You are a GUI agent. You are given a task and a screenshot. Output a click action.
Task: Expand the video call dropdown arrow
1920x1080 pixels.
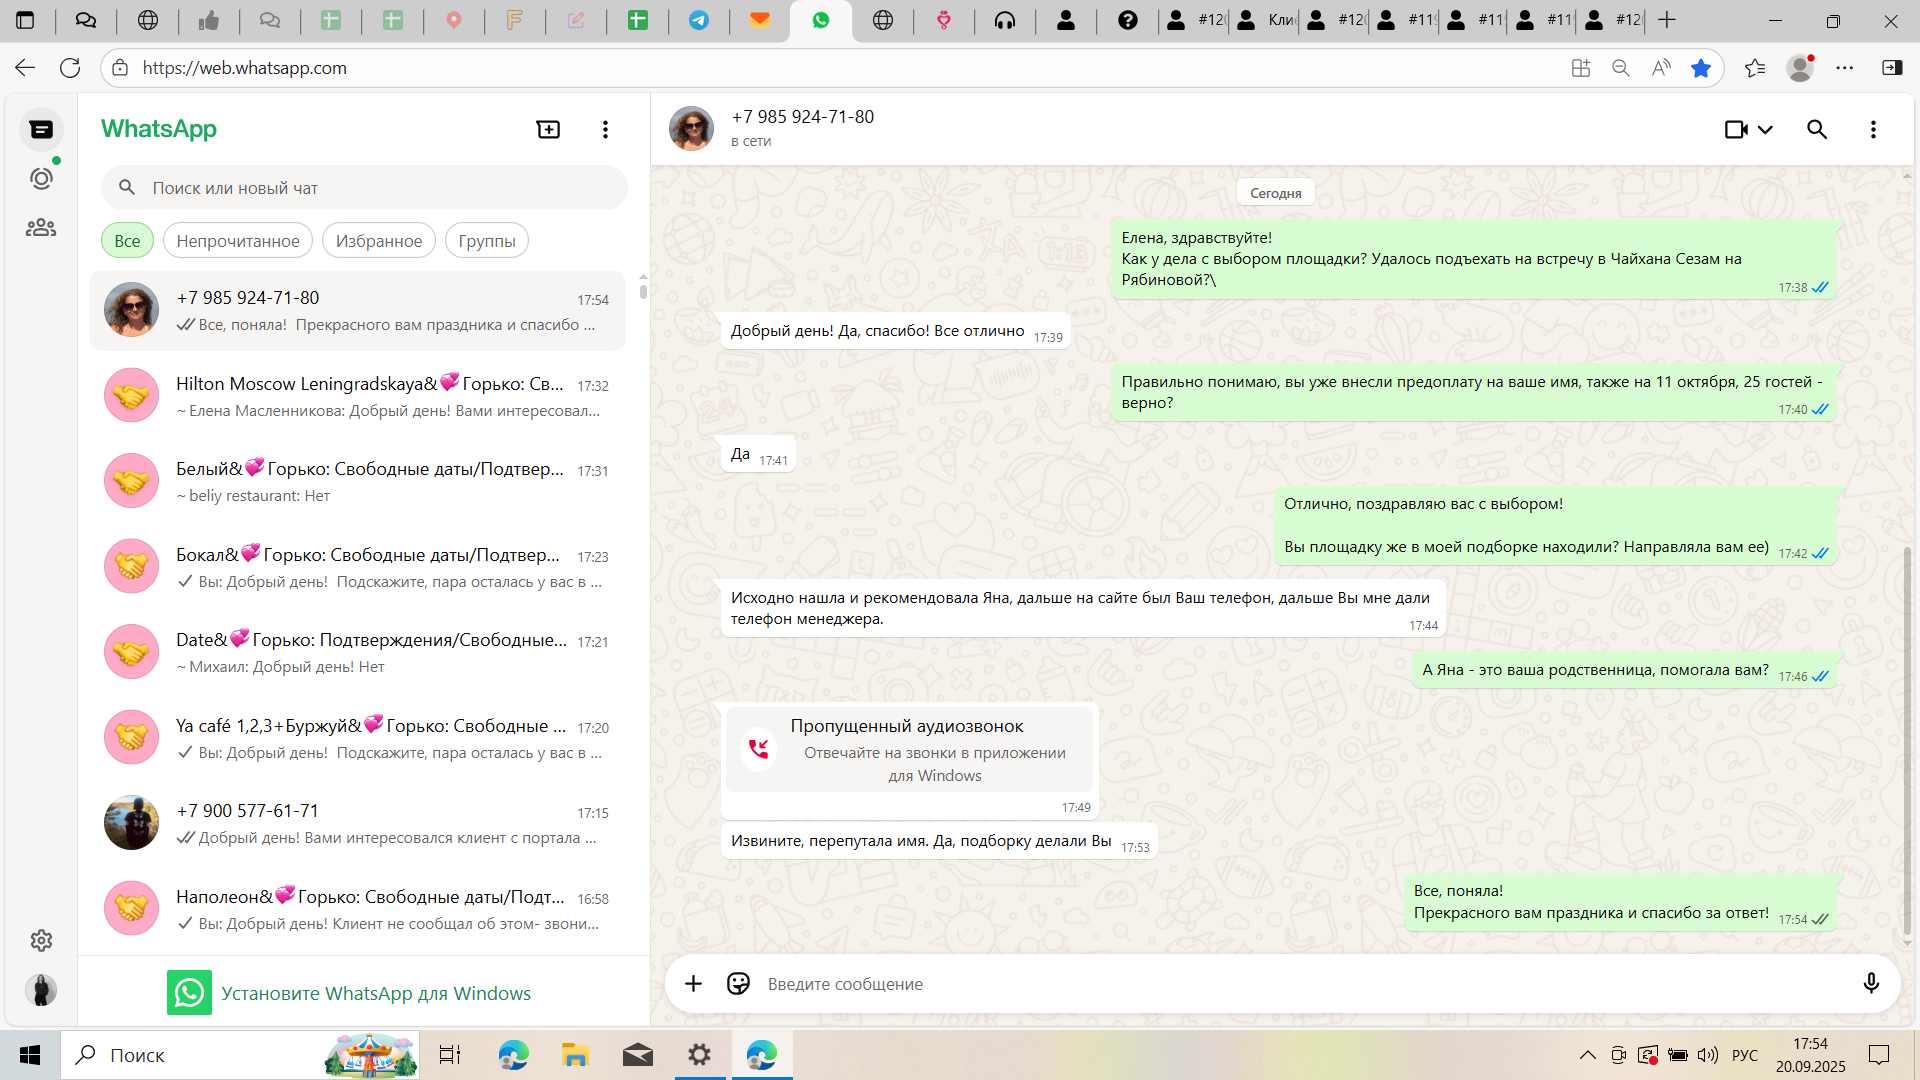click(1765, 129)
